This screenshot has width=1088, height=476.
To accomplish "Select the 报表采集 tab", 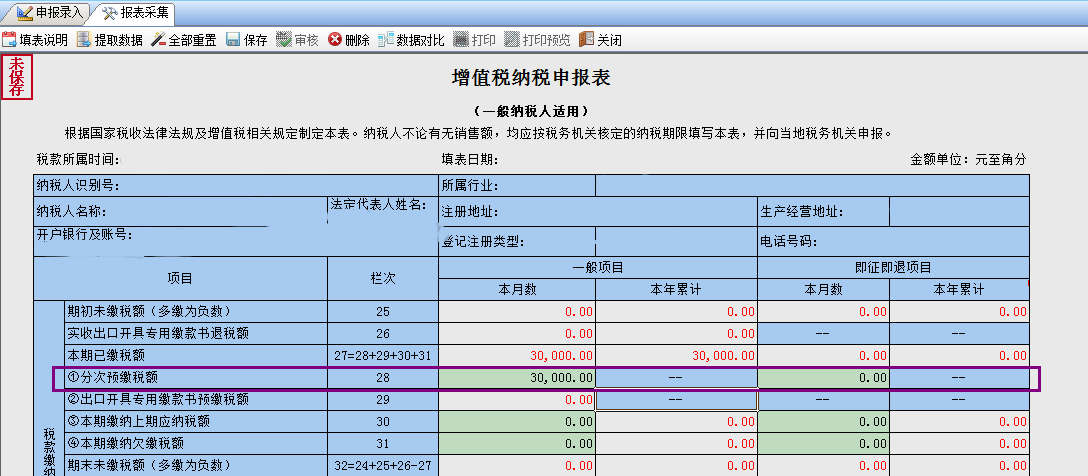I will [x=136, y=12].
